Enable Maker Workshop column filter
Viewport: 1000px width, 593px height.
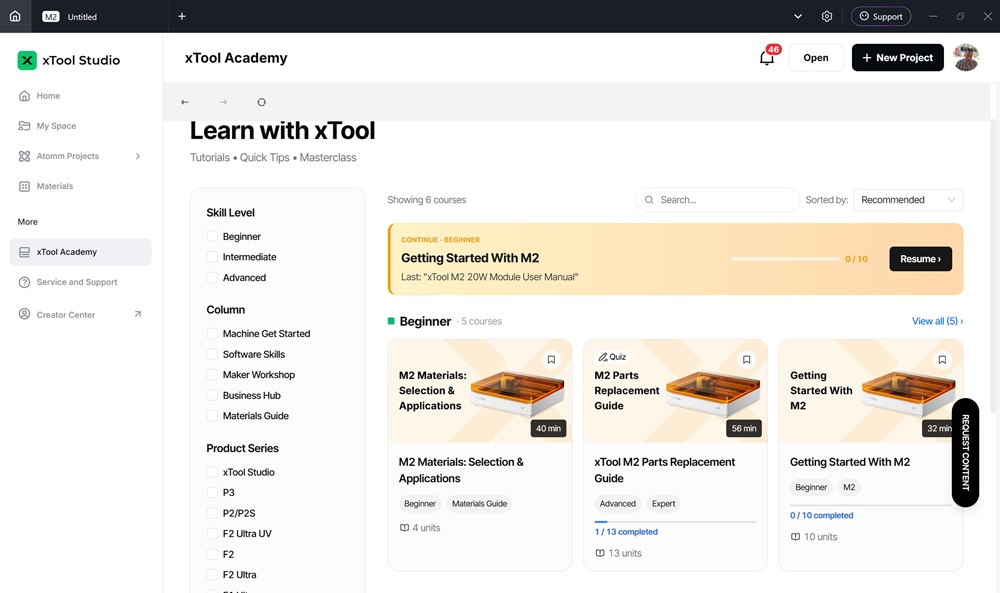pos(212,374)
